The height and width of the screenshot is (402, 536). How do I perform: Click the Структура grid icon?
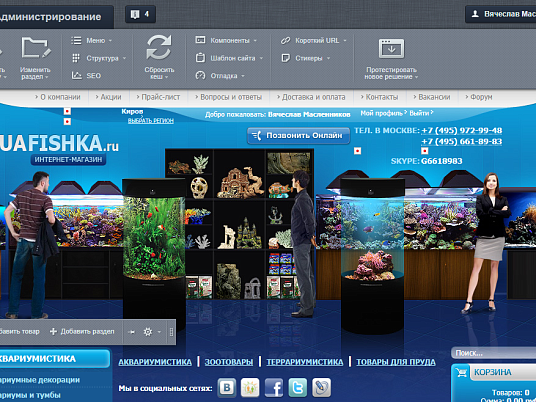click(76, 58)
